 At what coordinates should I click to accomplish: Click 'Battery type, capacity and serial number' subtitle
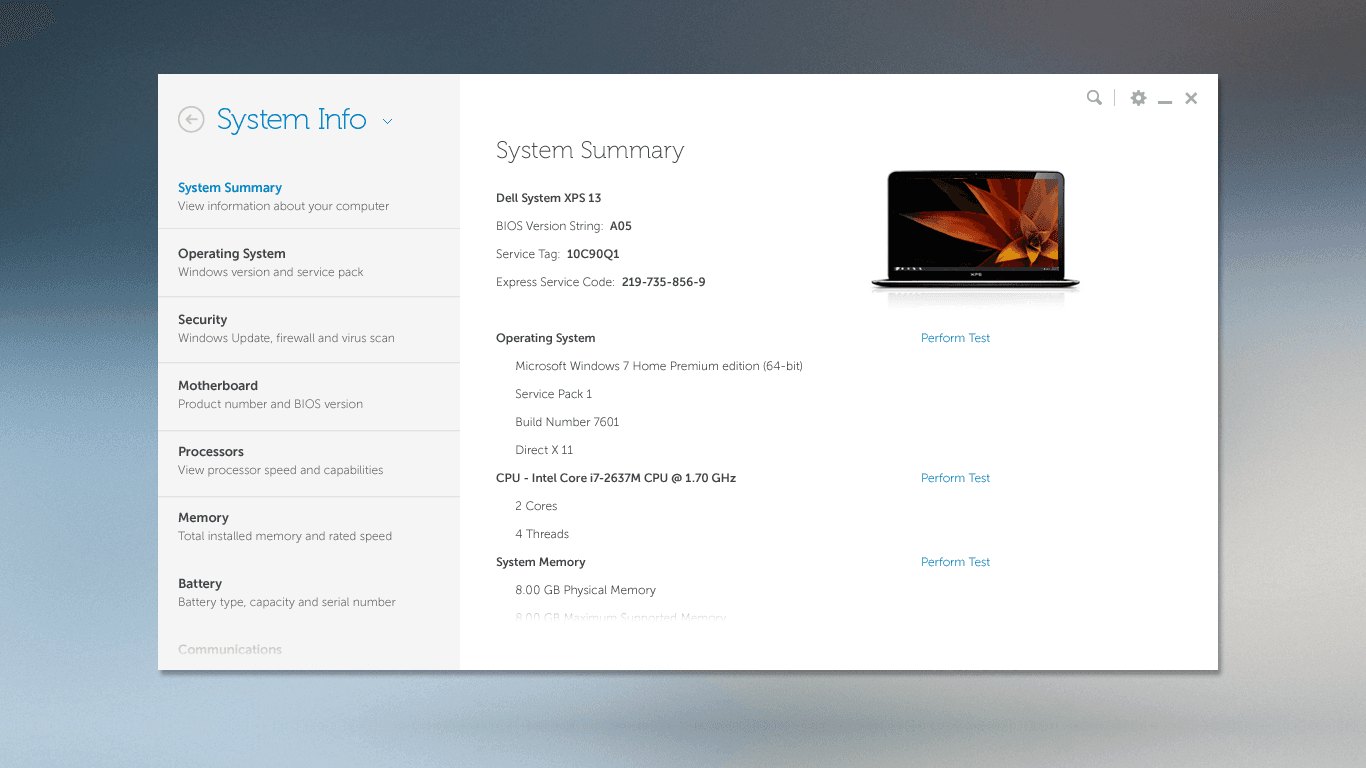287,602
